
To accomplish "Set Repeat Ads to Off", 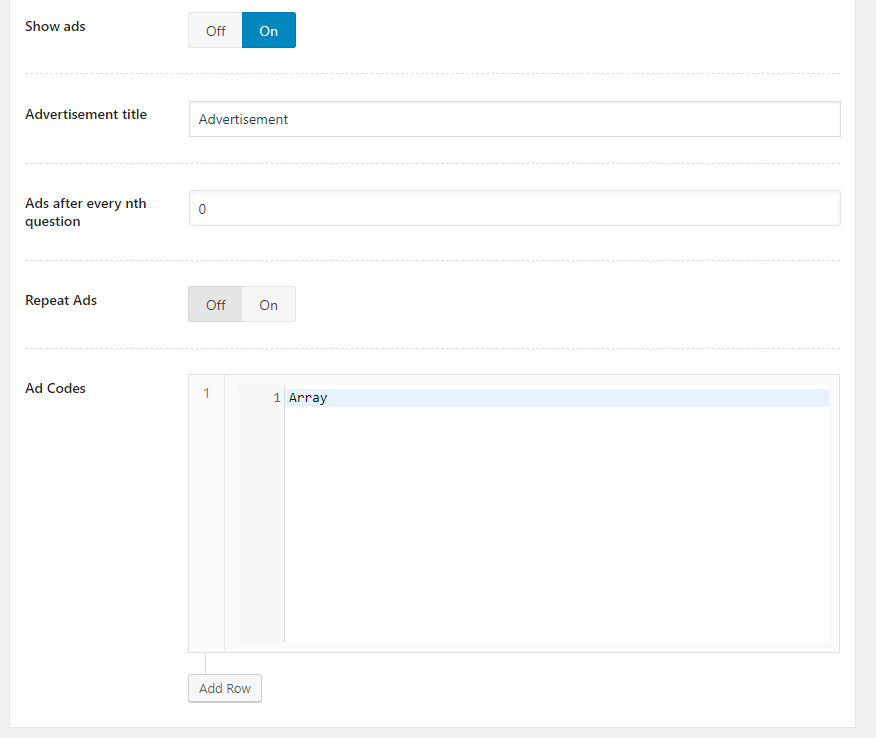I will (215, 305).
